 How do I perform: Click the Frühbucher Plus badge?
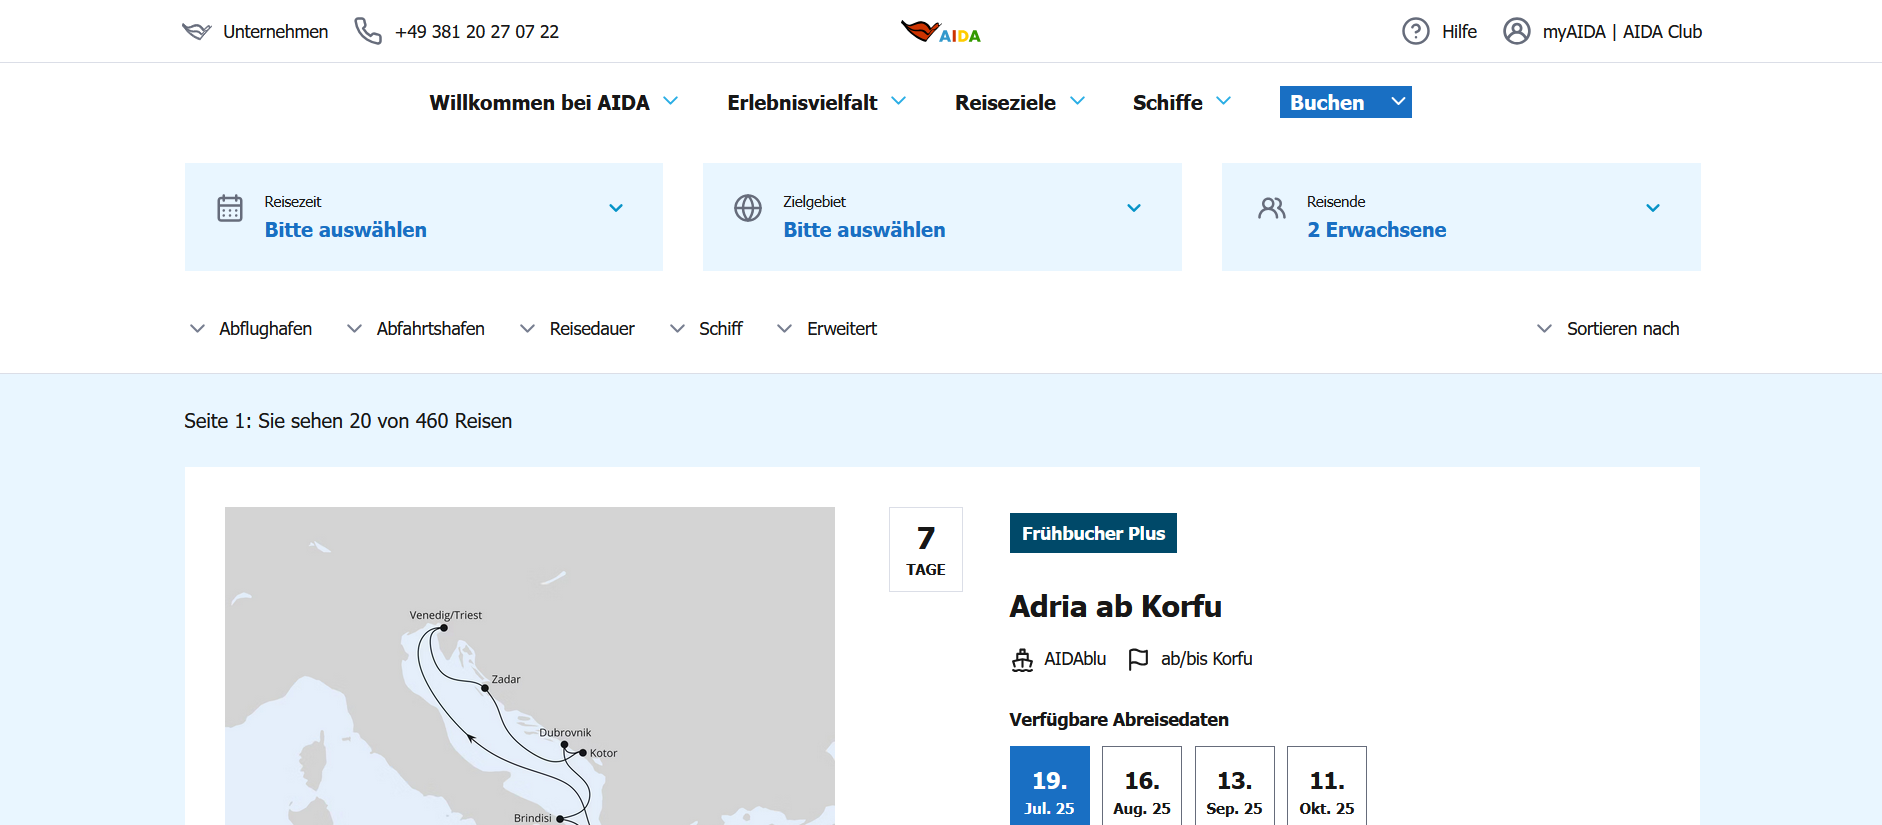pyautogui.click(x=1093, y=533)
